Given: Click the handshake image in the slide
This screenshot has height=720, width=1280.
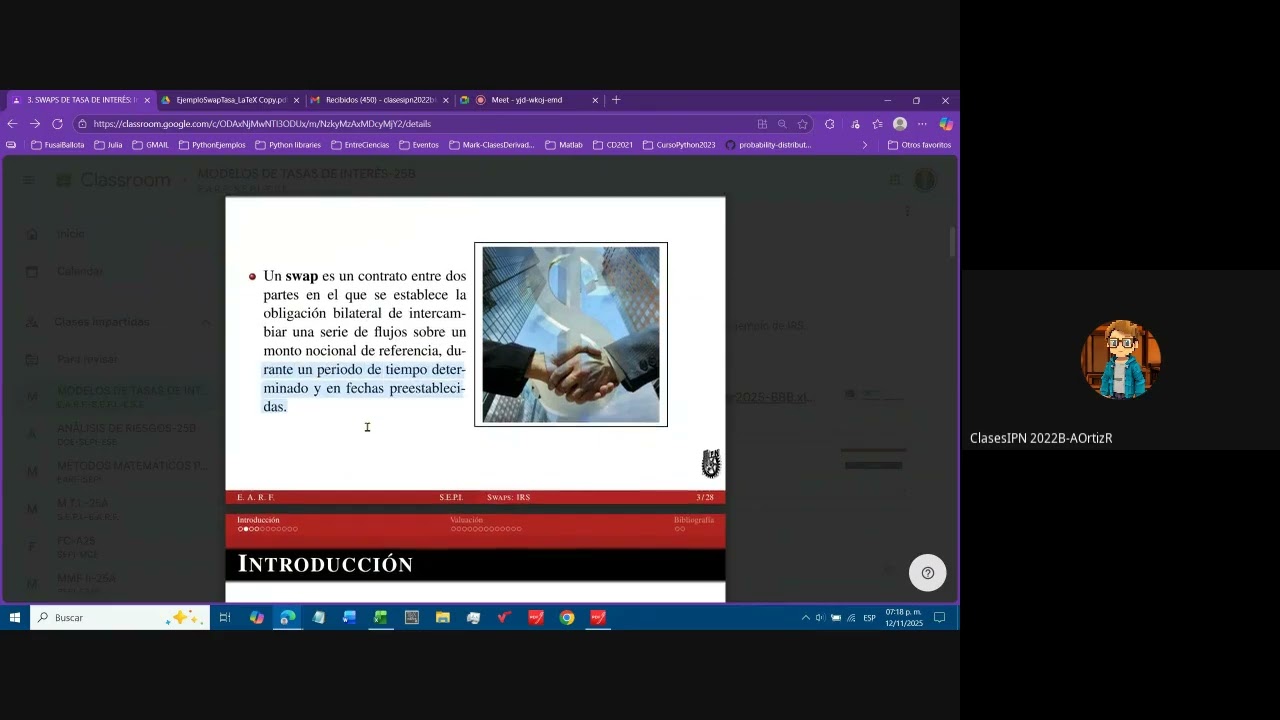Looking at the screenshot, I should pos(571,335).
